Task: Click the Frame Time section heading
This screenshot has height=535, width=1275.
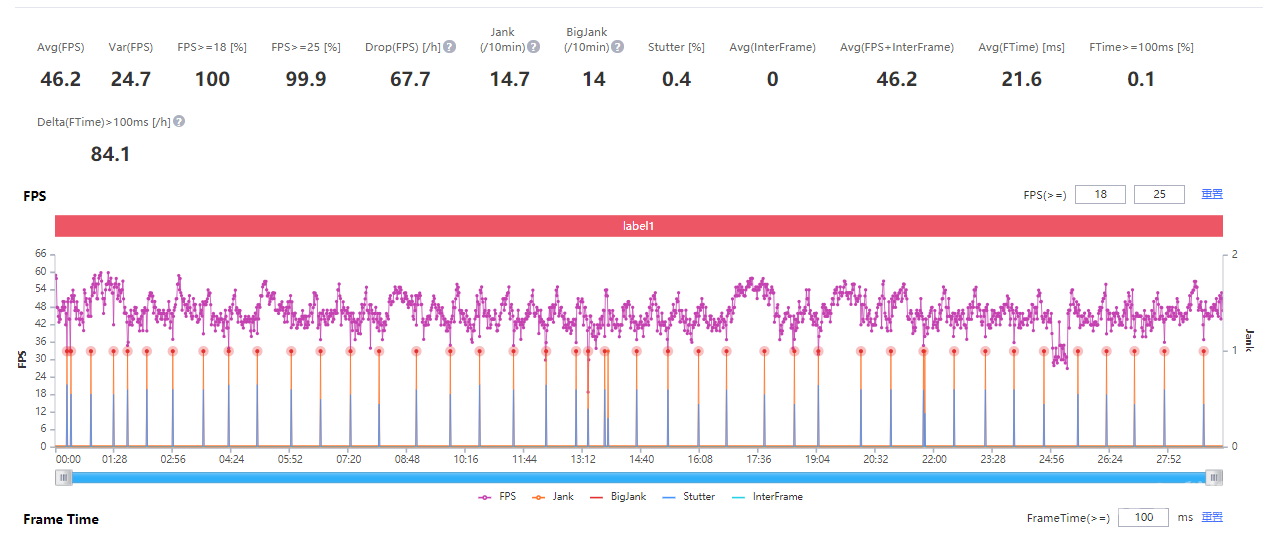Action: click(x=61, y=519)
